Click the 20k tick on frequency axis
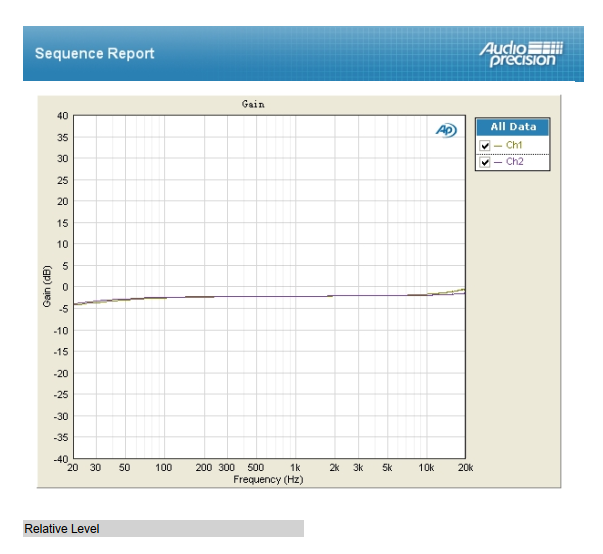This screenshot has height=554, width=603. tap(465, 468)
